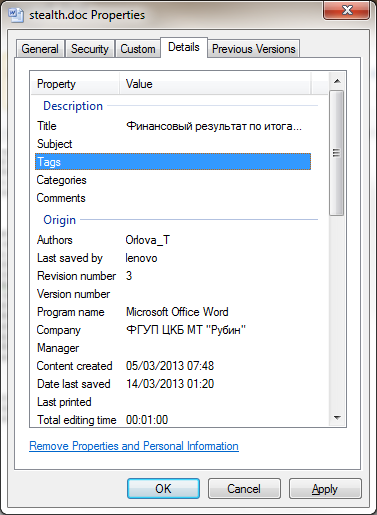Select the Comments property row

pos(173,198)
